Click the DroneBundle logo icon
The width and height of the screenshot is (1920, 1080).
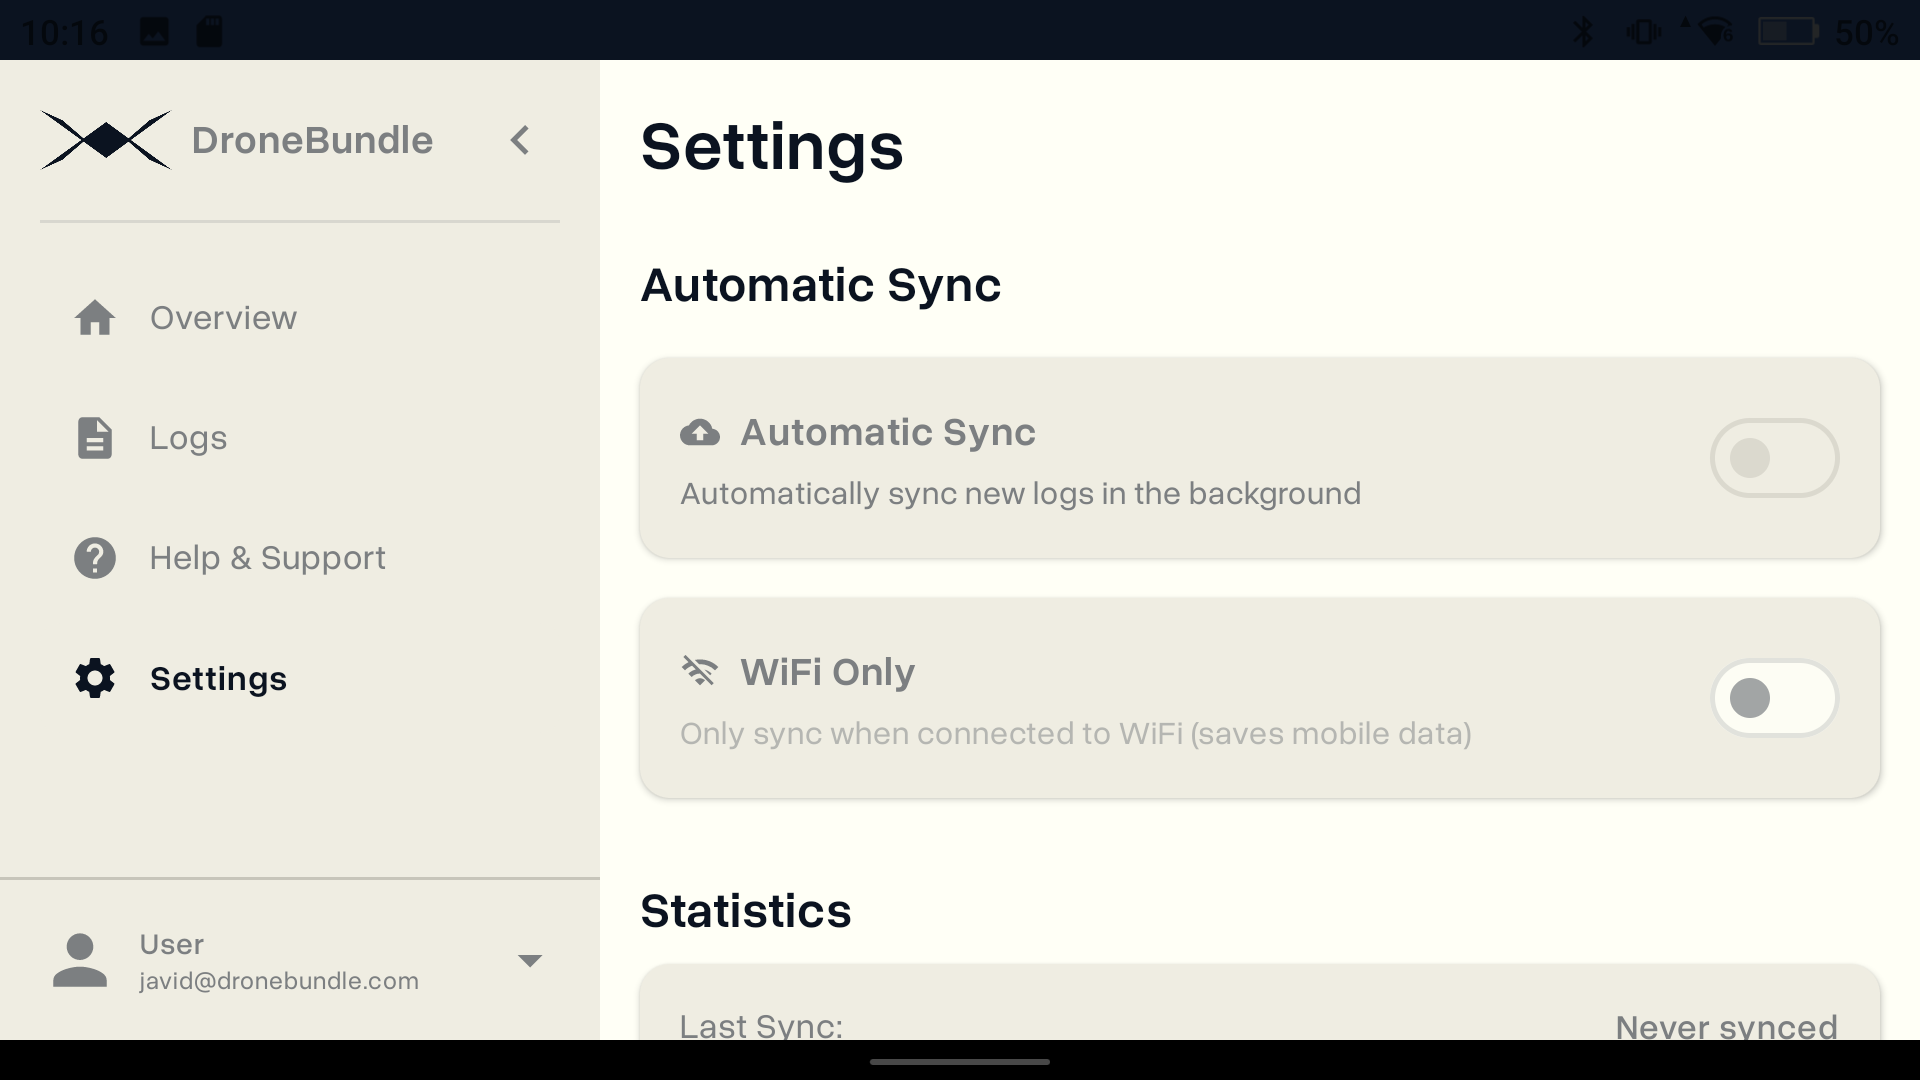pyautogui.click(x=105, y=140)
